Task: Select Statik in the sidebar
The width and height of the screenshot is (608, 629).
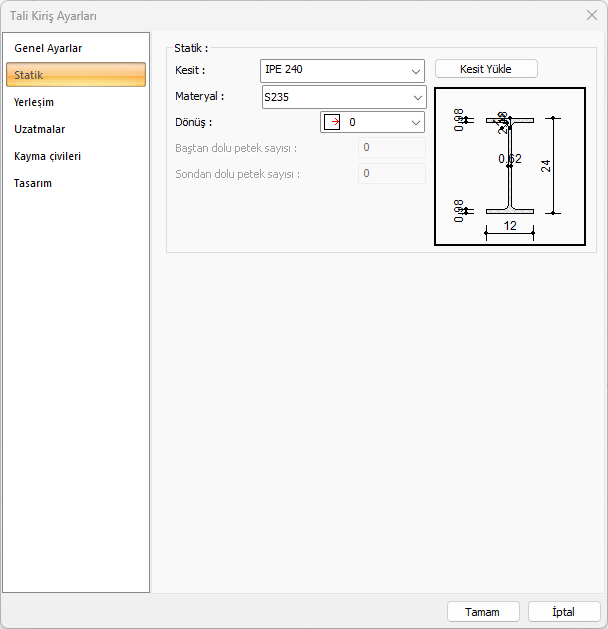Action: click(29, 75)
